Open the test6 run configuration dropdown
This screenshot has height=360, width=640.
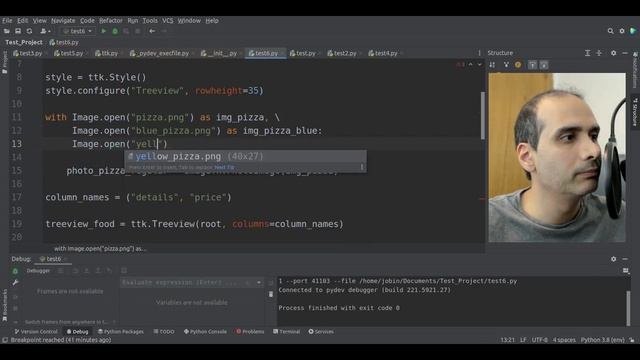point(78,31)
